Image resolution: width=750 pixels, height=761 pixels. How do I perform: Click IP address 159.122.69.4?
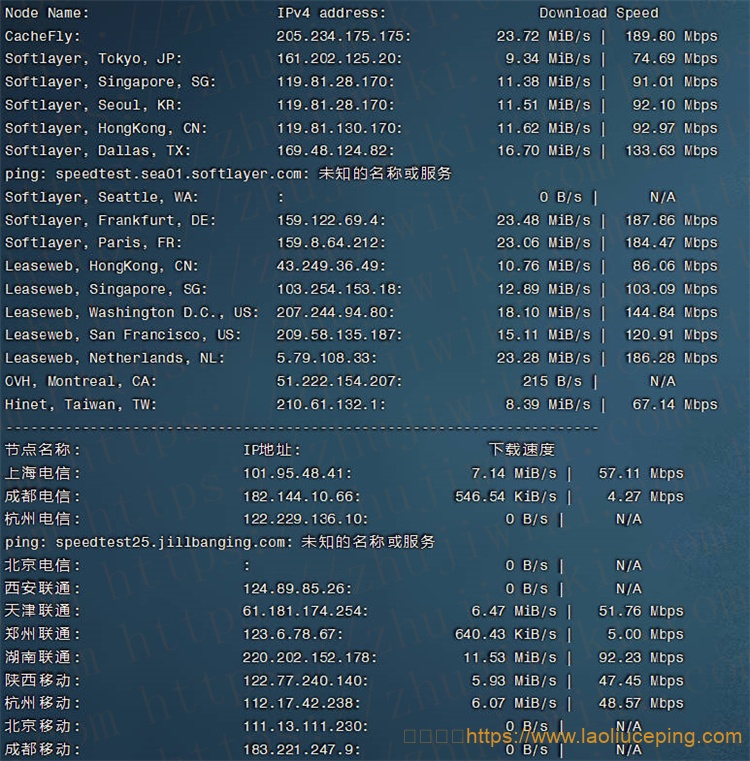331,221
